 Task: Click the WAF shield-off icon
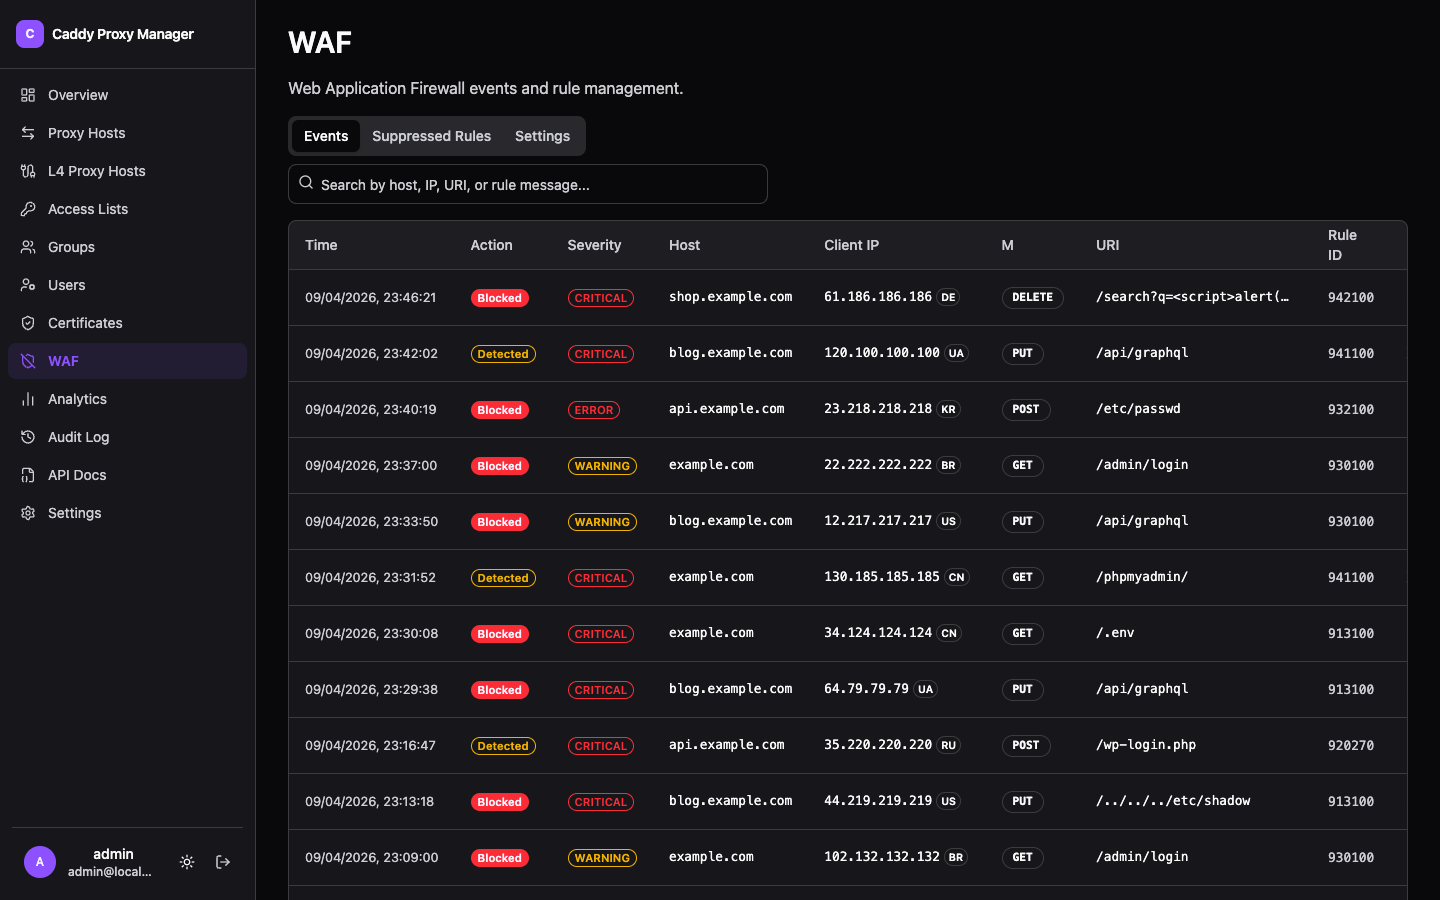coord(28,361)
